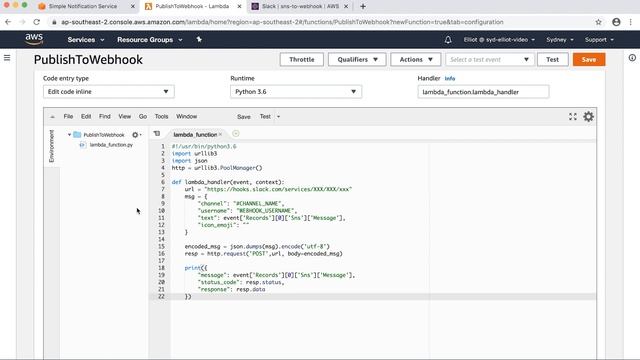Reload the browser page
The height and width of the screenshot is (360, 640).
pyautogui.click(x=36, y=22)
